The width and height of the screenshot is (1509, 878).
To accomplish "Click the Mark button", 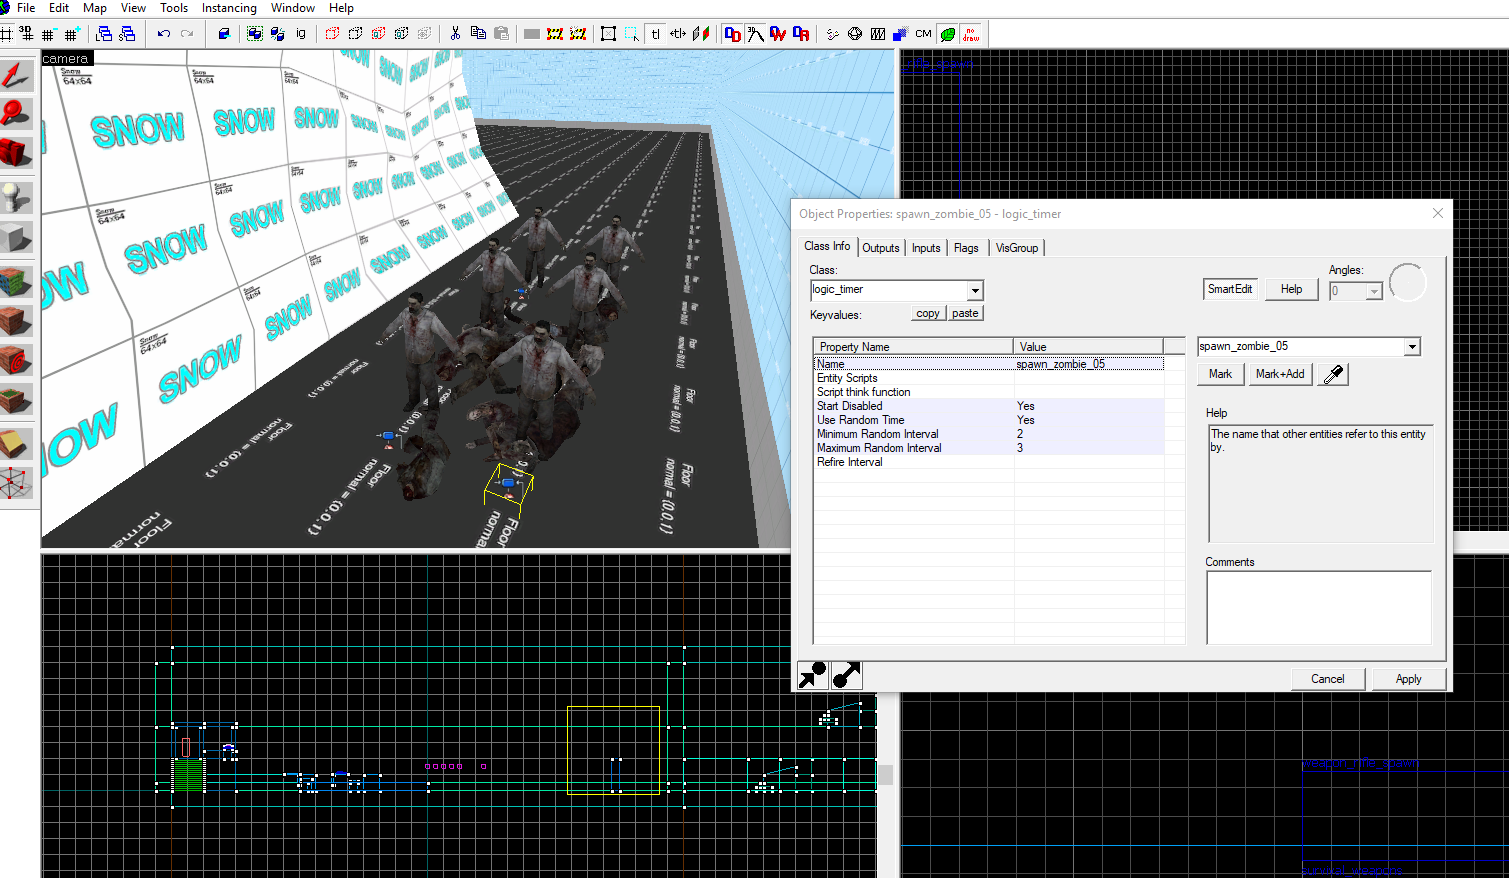I will pos(1220,374).
